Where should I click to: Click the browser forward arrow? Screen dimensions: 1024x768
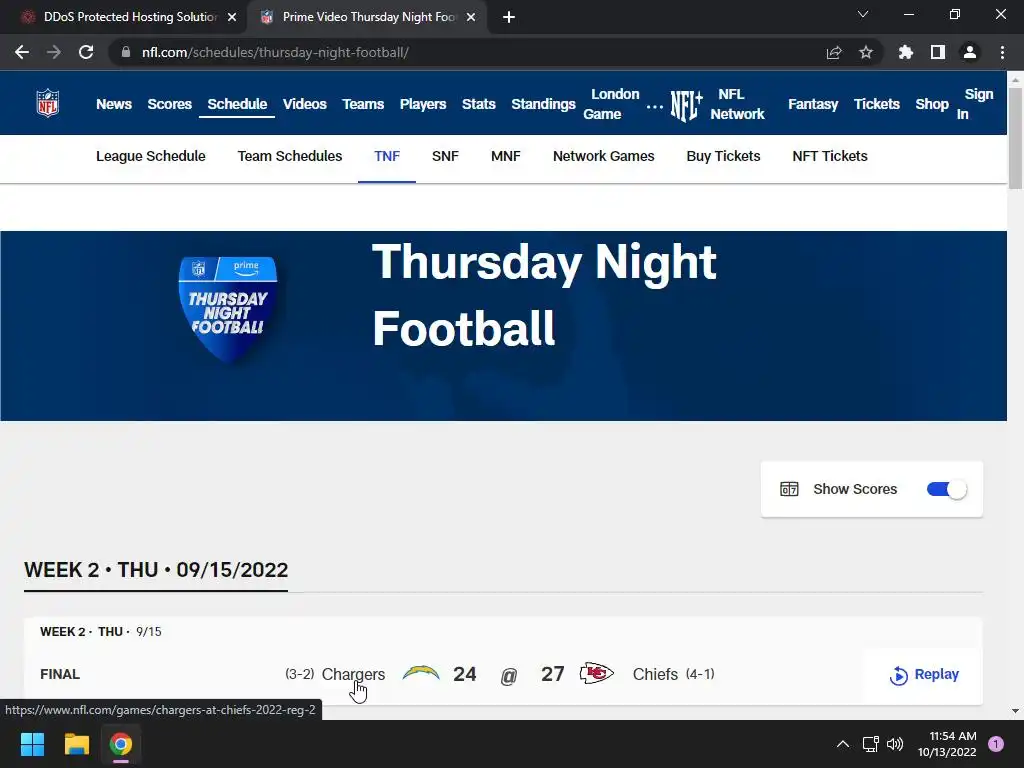click(54, 52)
